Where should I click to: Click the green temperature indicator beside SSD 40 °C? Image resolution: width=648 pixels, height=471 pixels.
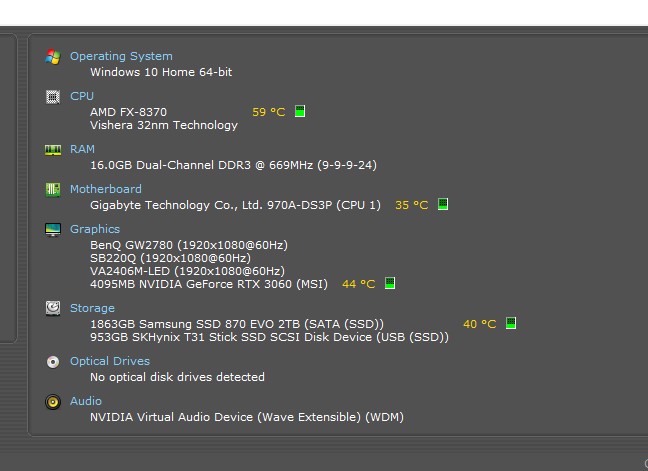coord(511,323)
